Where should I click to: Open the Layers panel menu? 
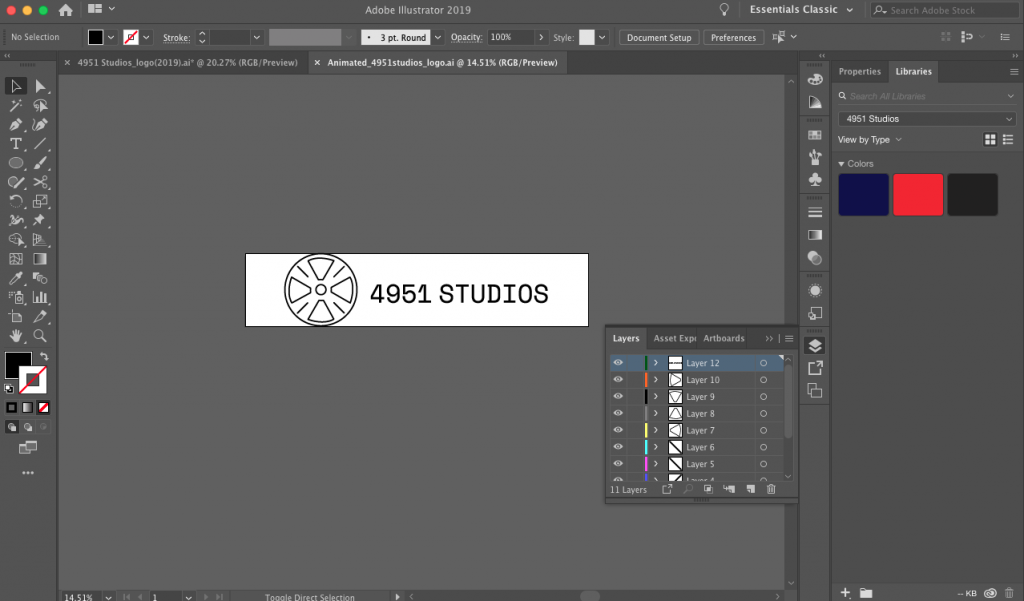(x=789, y=338)
